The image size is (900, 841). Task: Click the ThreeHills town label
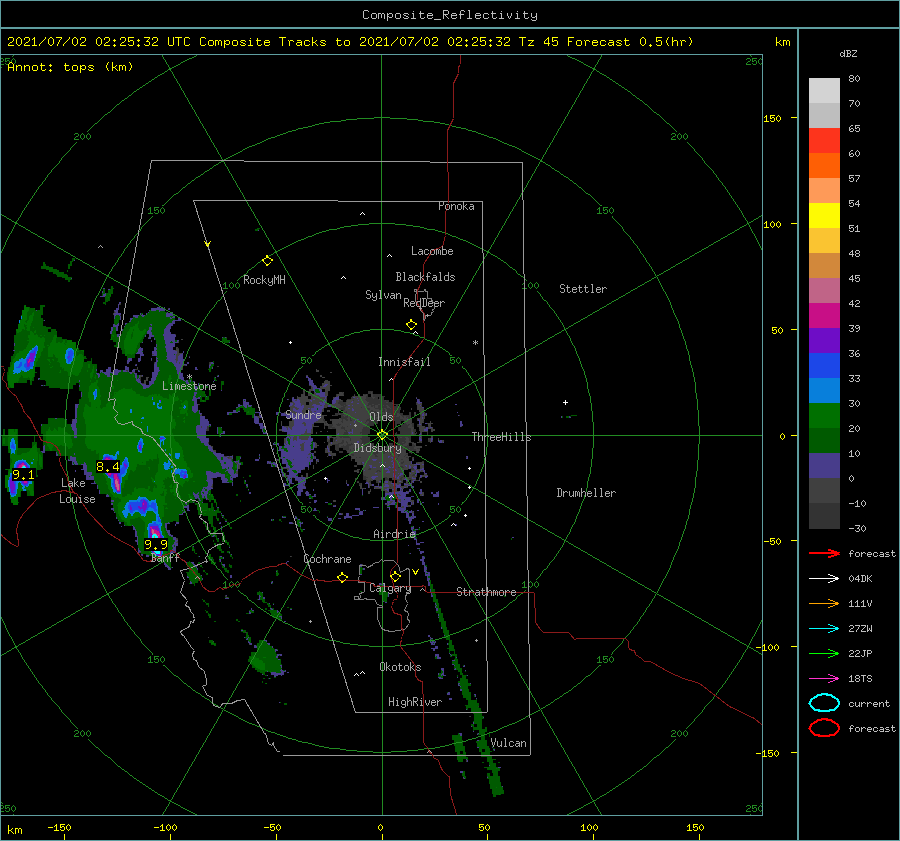pos(502,437)
